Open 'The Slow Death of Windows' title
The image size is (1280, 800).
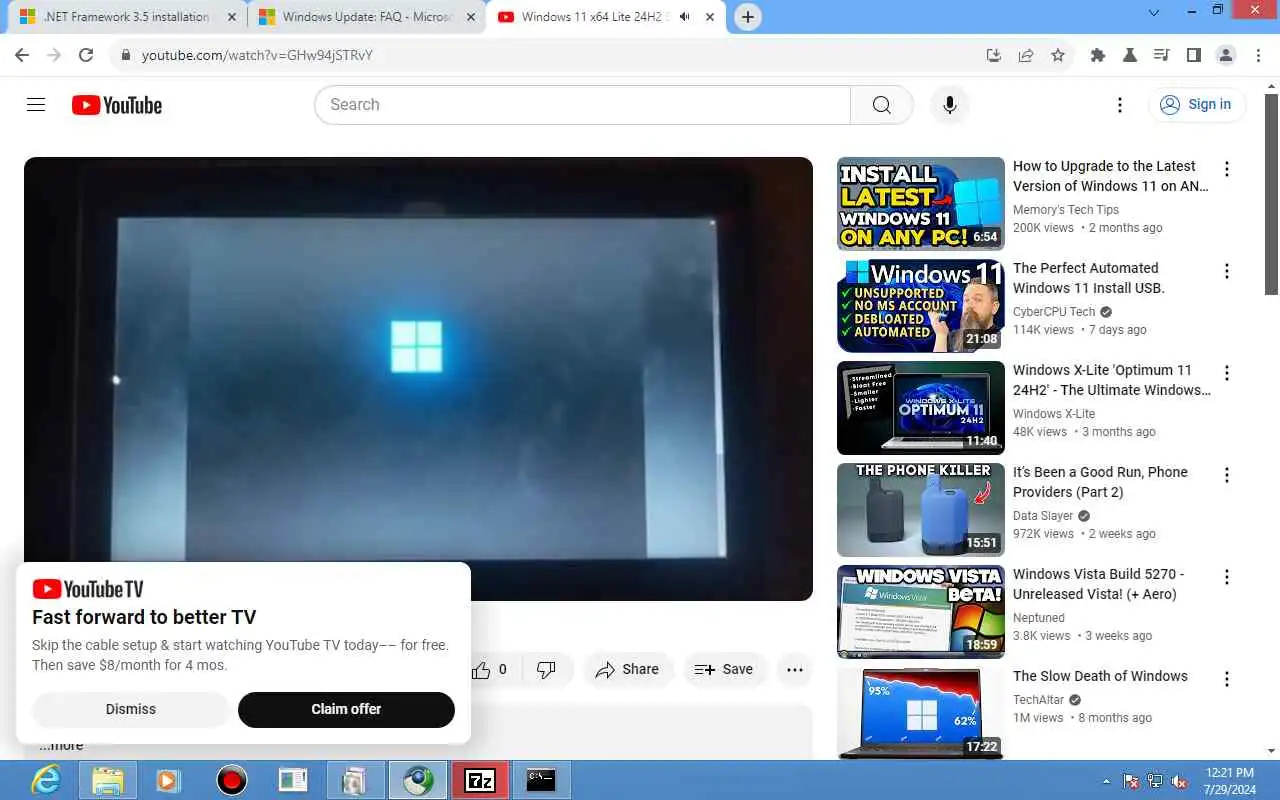(1100, 676)
